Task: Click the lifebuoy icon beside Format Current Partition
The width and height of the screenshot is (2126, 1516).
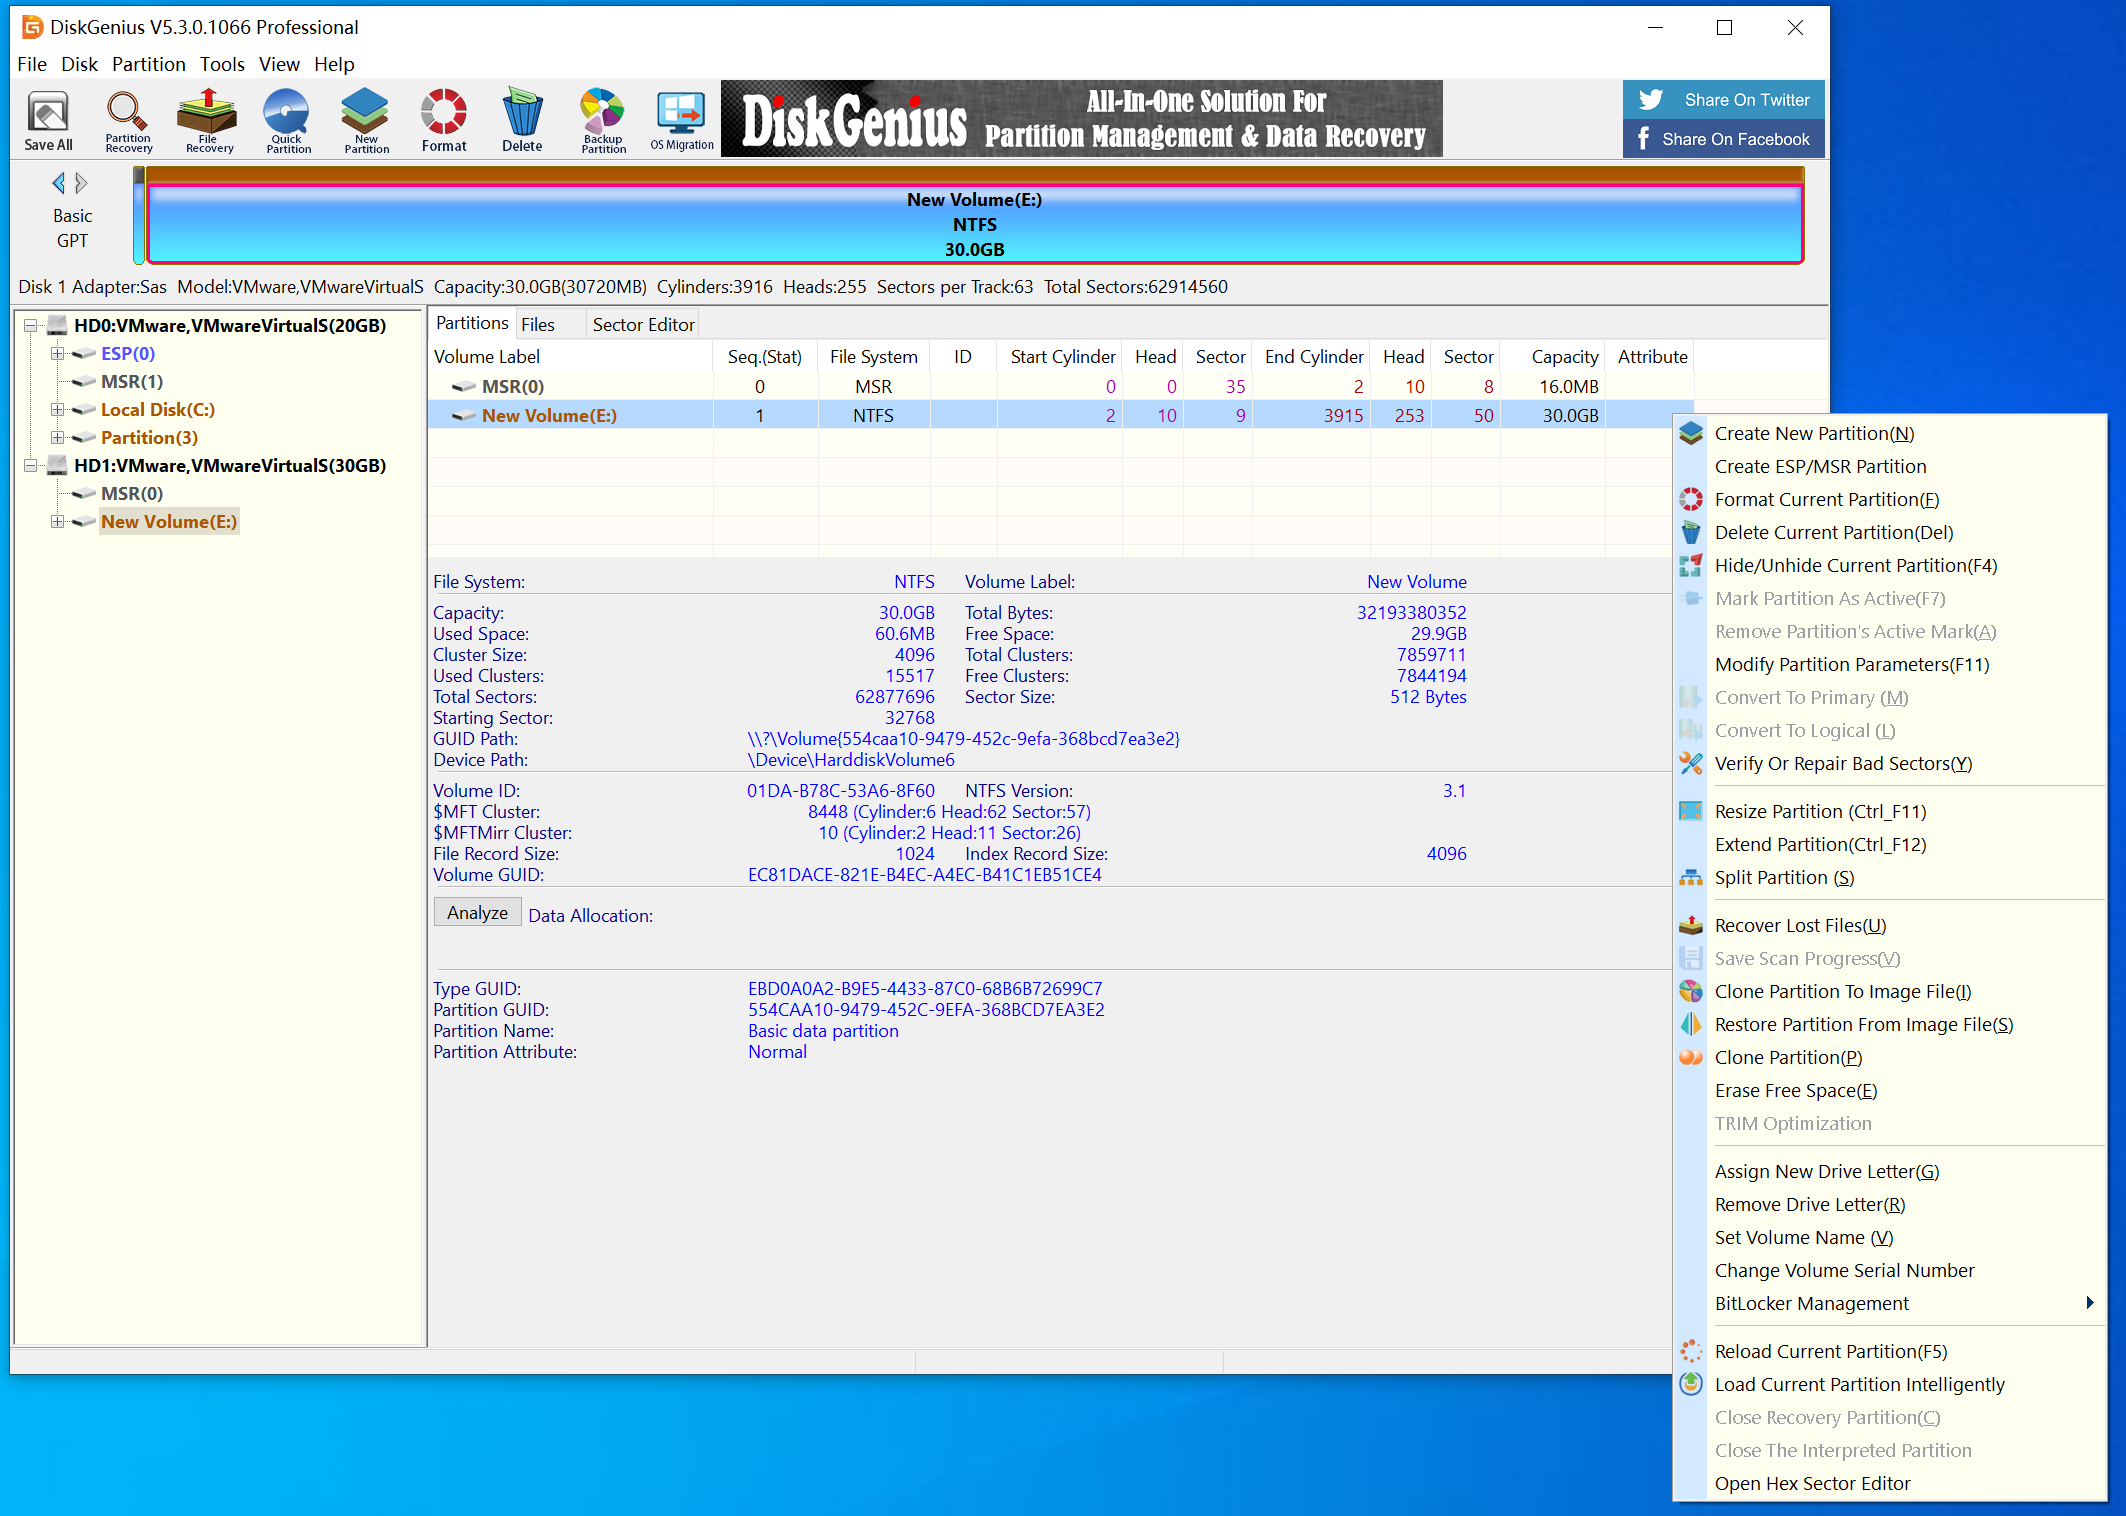Action: [x=1691, y=499]
